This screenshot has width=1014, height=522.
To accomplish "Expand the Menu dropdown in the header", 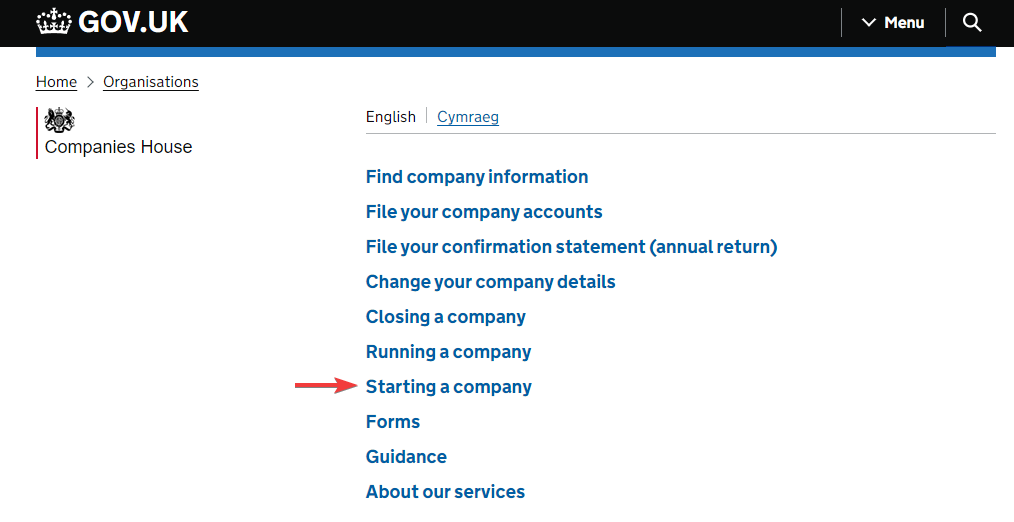I will 893,23.
